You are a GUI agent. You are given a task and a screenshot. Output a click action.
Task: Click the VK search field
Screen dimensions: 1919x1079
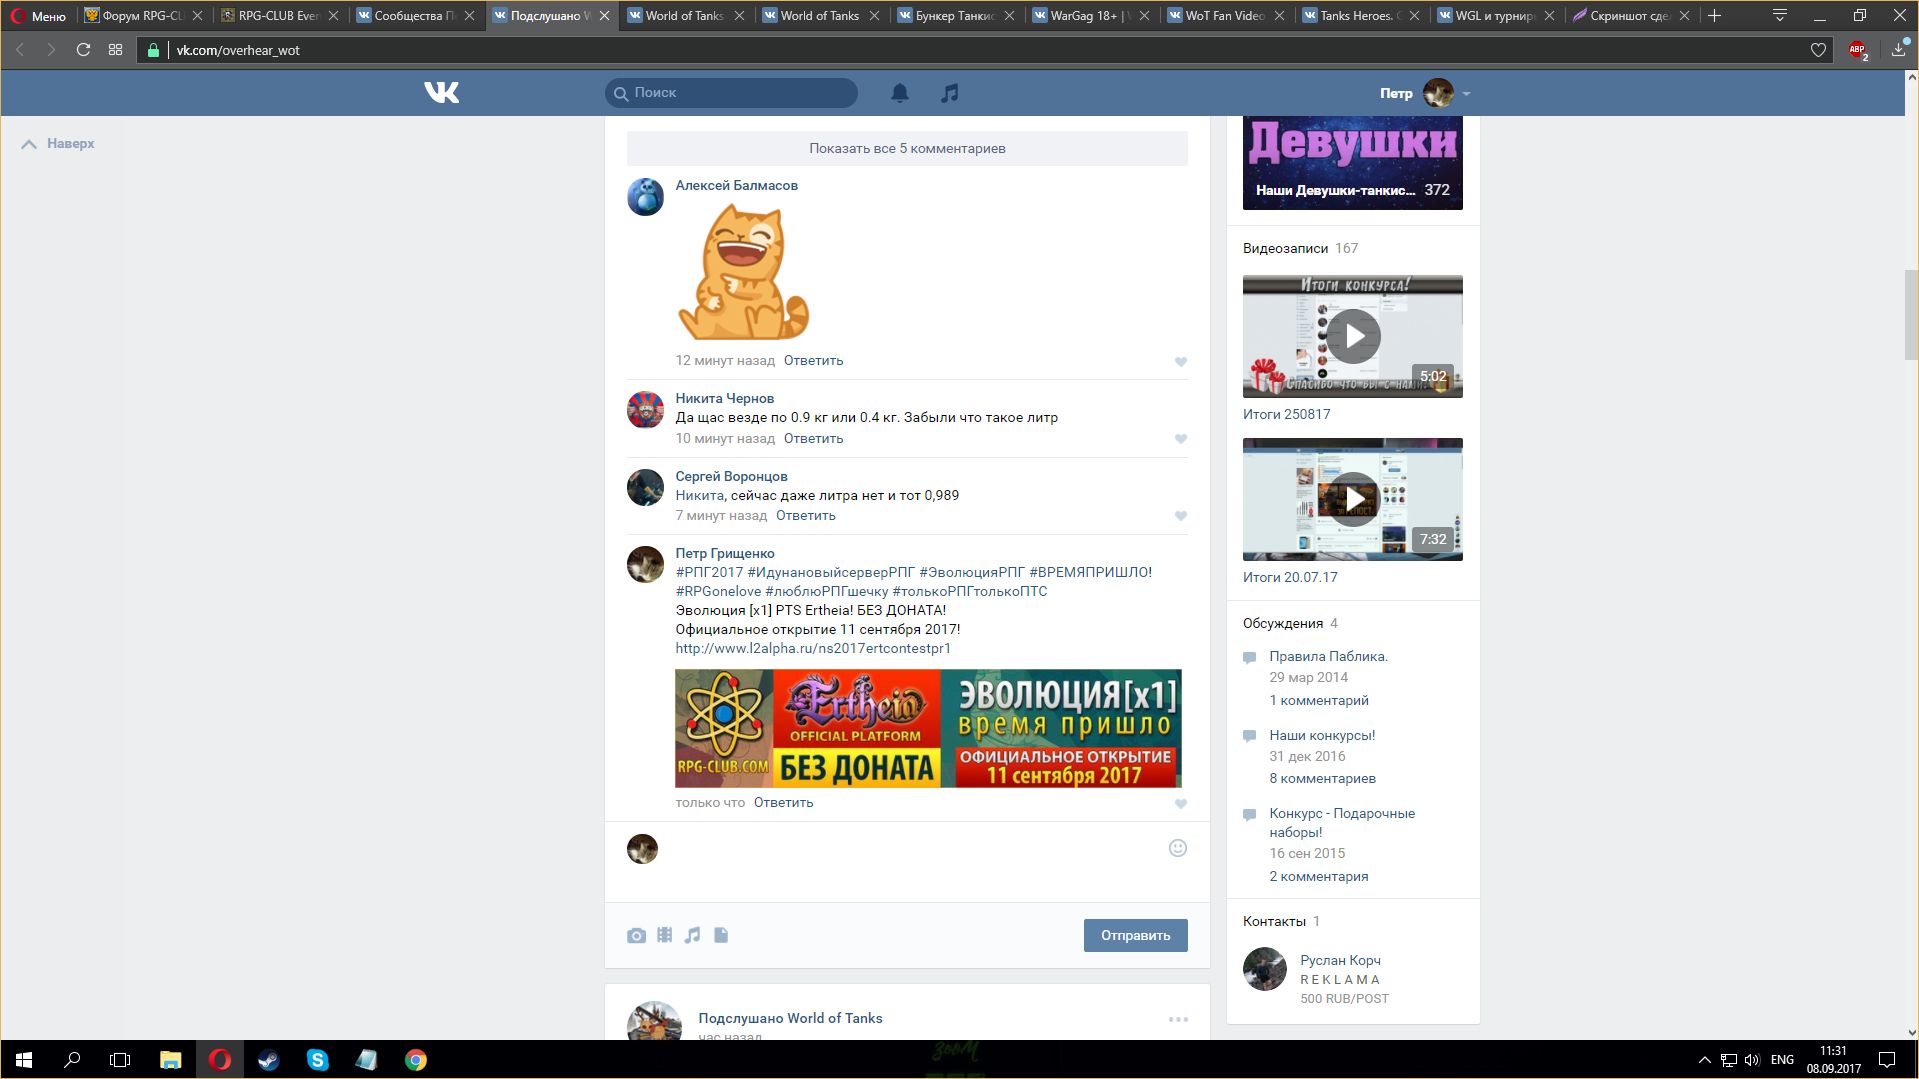pos(731,93)
